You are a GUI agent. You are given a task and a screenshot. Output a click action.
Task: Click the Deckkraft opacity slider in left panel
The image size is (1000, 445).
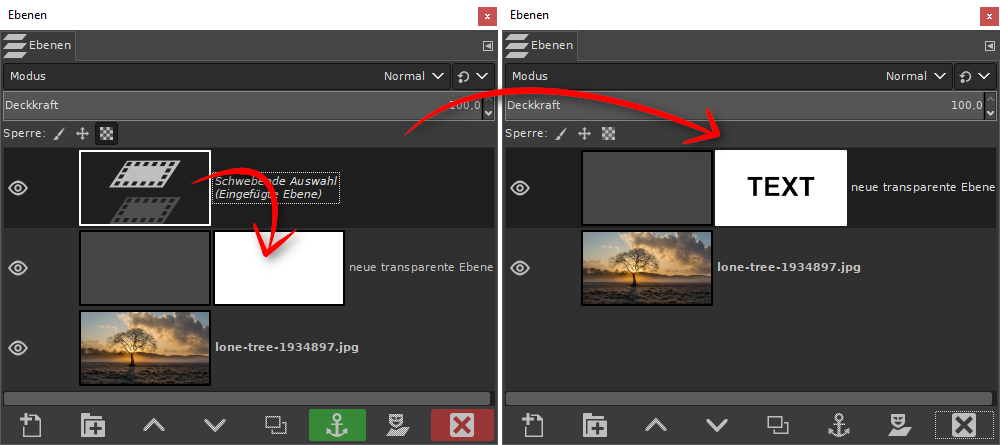[240, 105]
